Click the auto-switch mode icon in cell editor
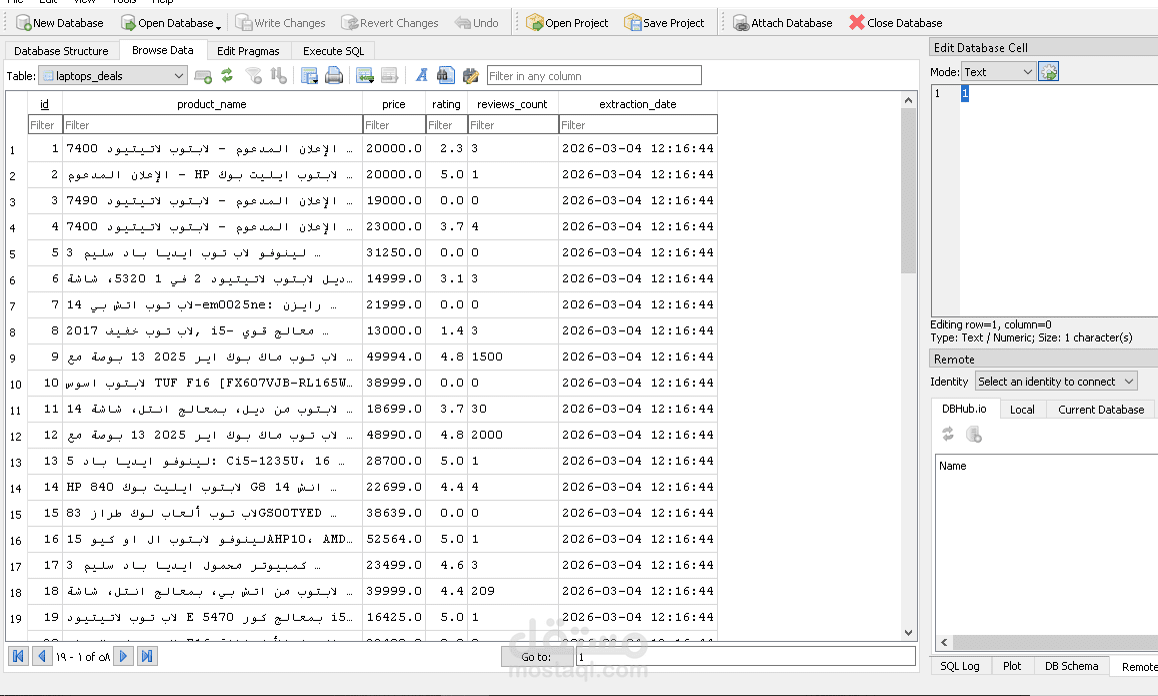Viewport: 1158px width, 696px height. coord(1049,72)
